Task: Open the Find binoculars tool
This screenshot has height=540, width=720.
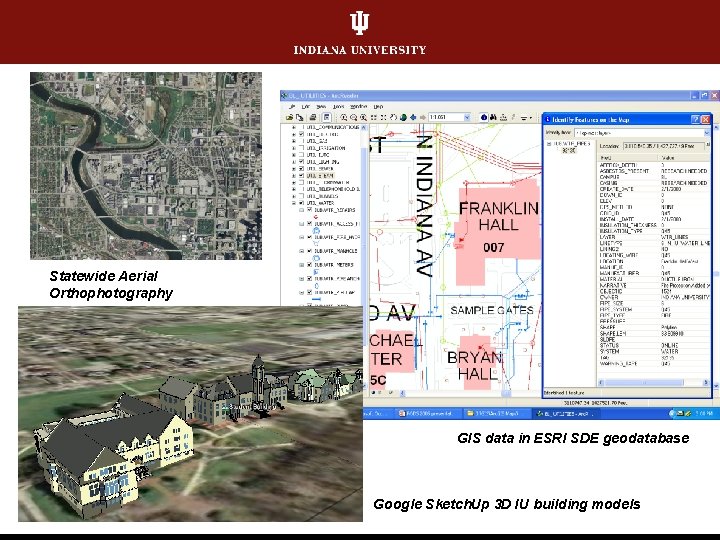Action: (x=493, y=118)
